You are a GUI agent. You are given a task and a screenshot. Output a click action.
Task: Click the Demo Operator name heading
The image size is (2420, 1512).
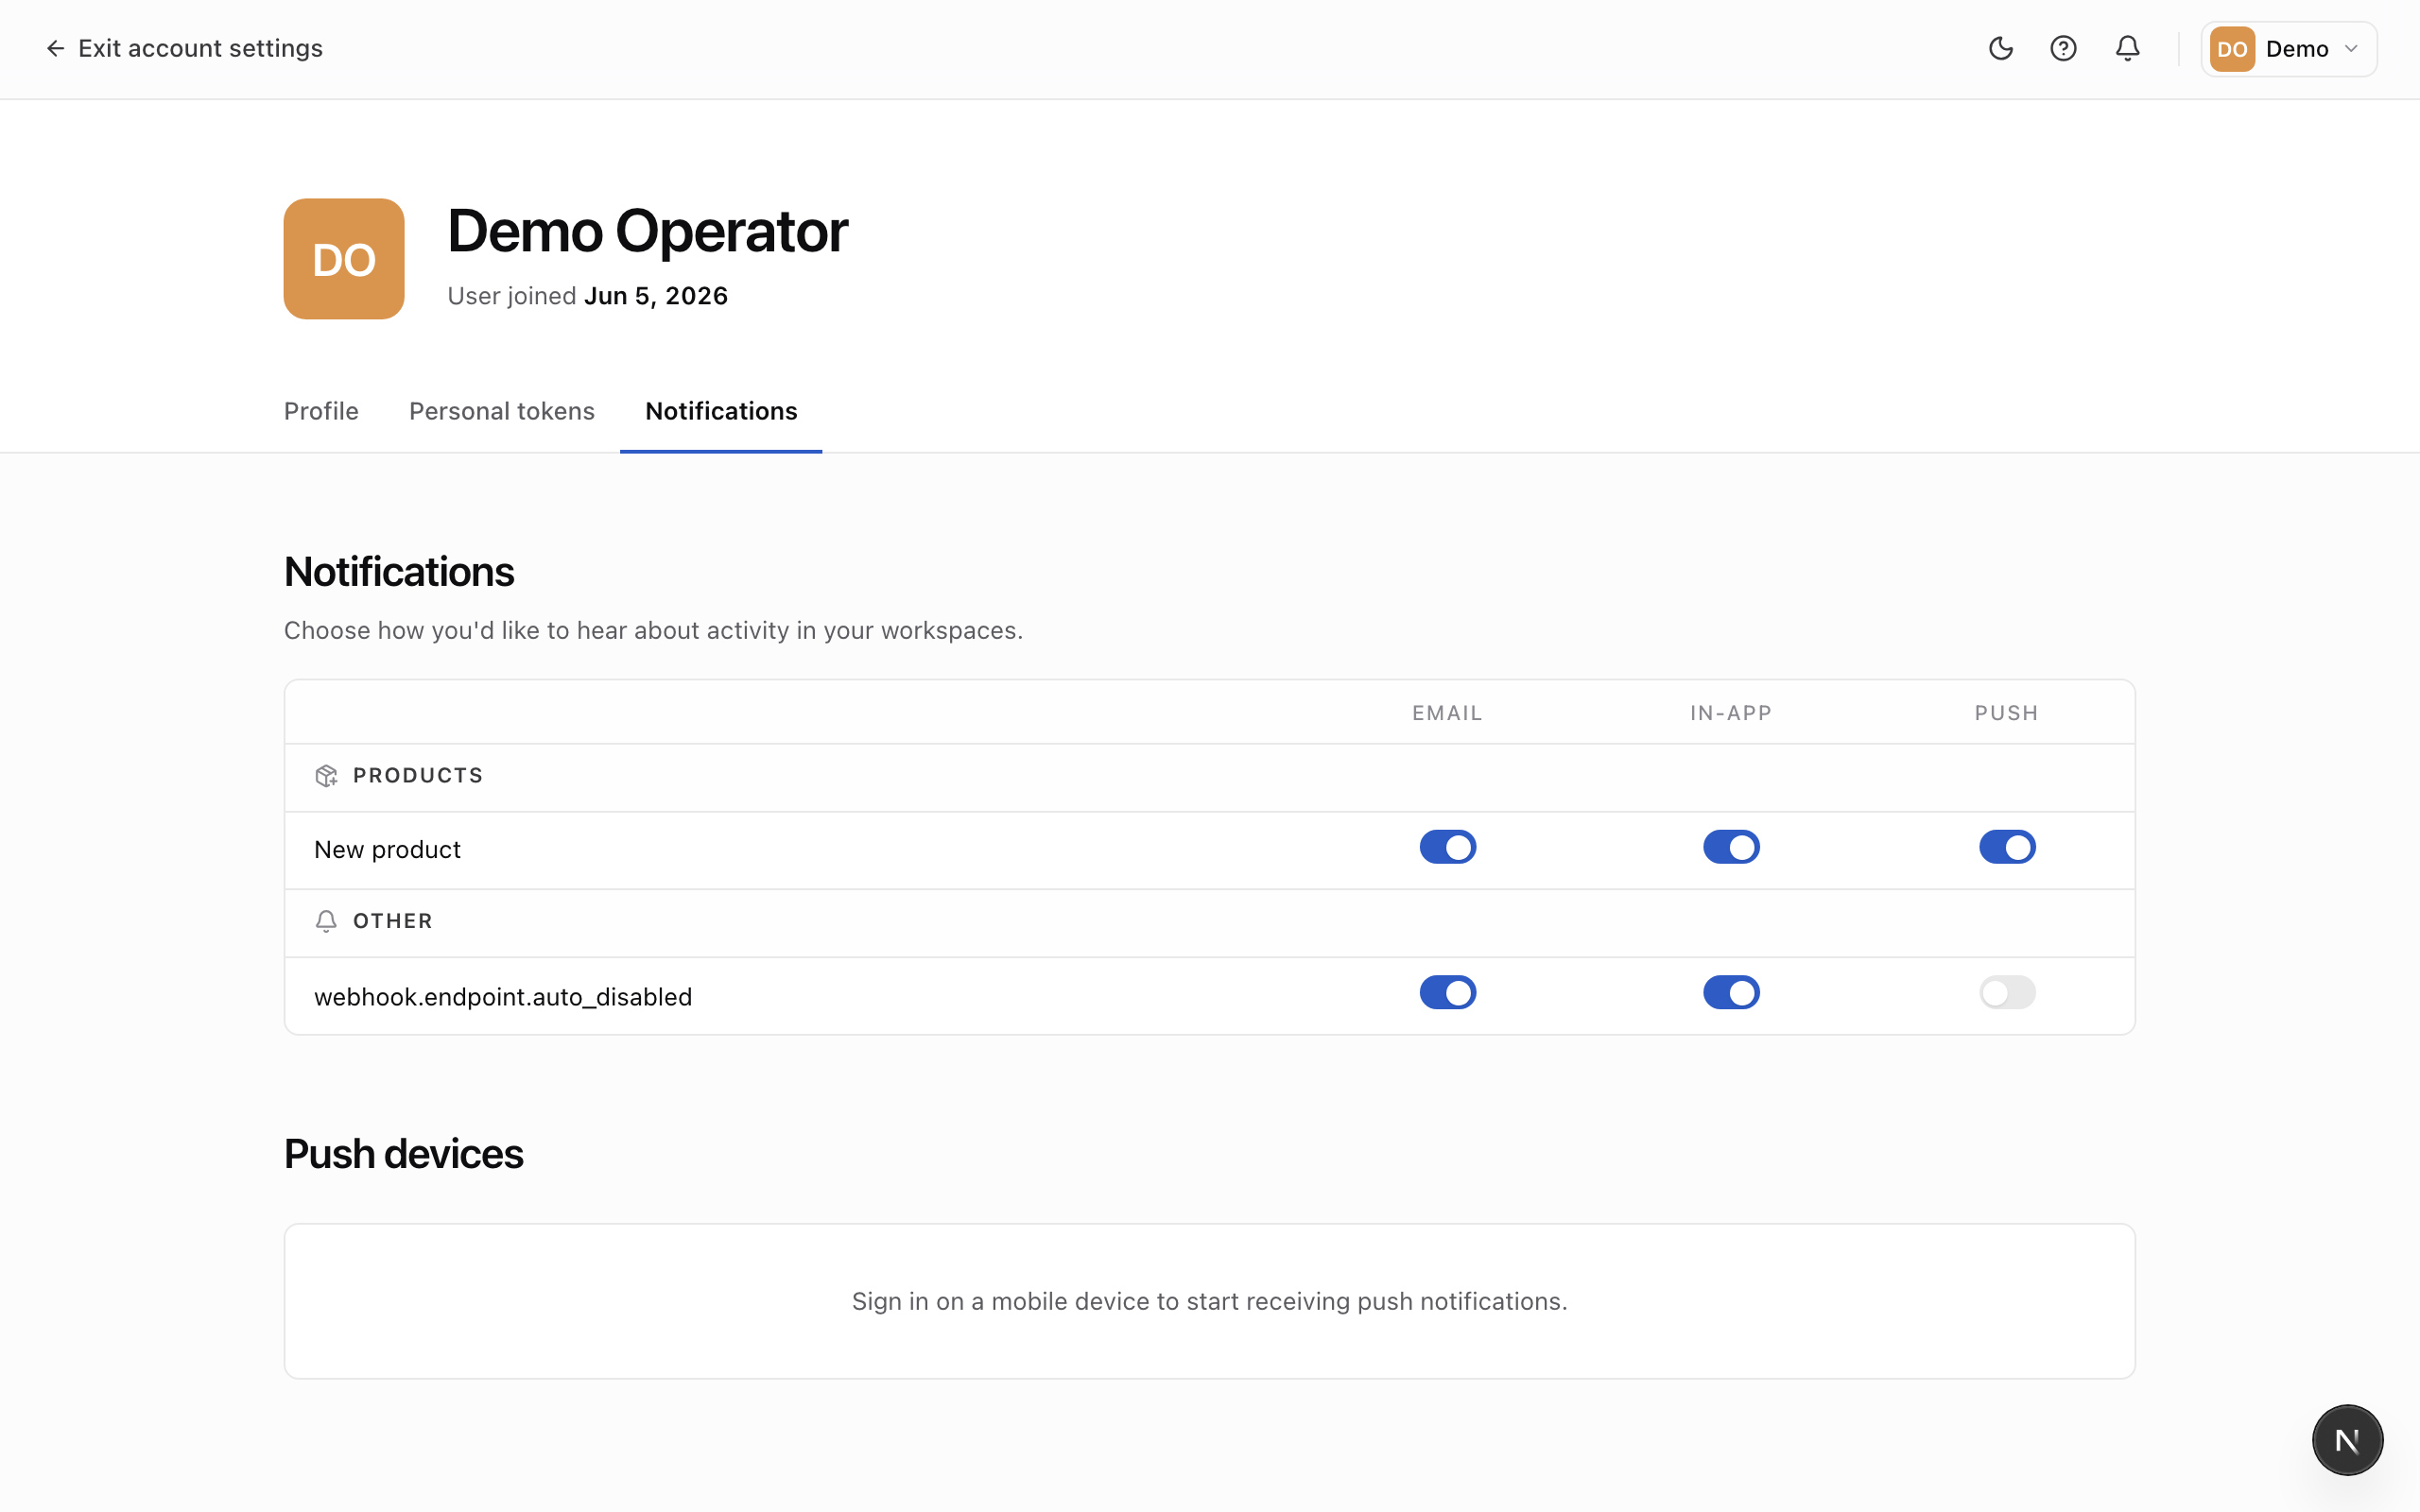pyautogui.click(x=647, y=231)
